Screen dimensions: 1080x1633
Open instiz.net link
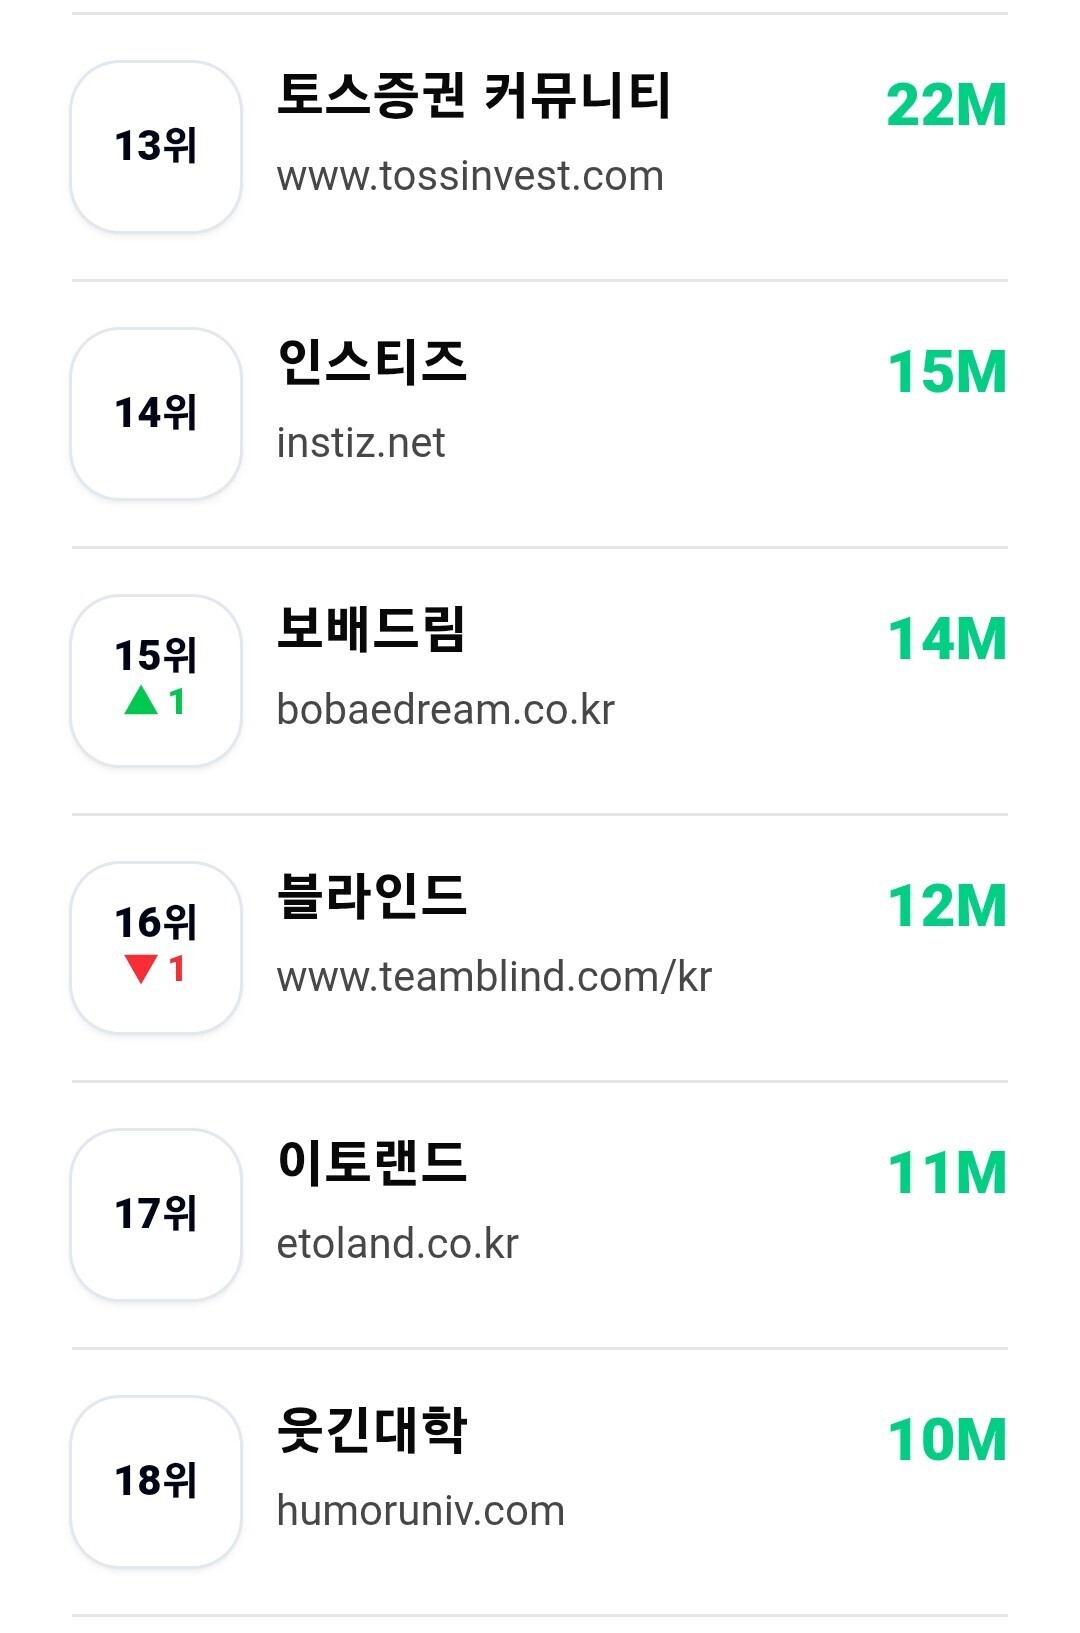click(x=361, y=443)
